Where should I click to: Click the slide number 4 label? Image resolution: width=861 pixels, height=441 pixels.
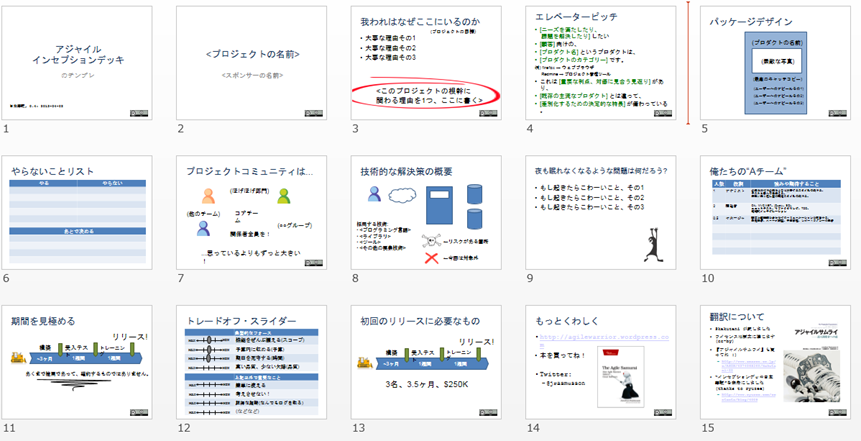(x=529, y=129)
